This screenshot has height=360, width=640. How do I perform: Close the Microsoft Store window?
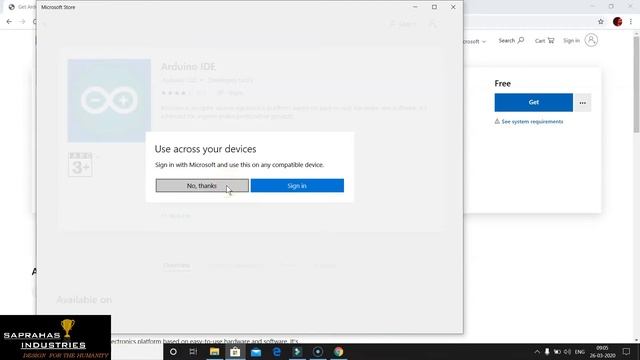[x=453, y=7]
